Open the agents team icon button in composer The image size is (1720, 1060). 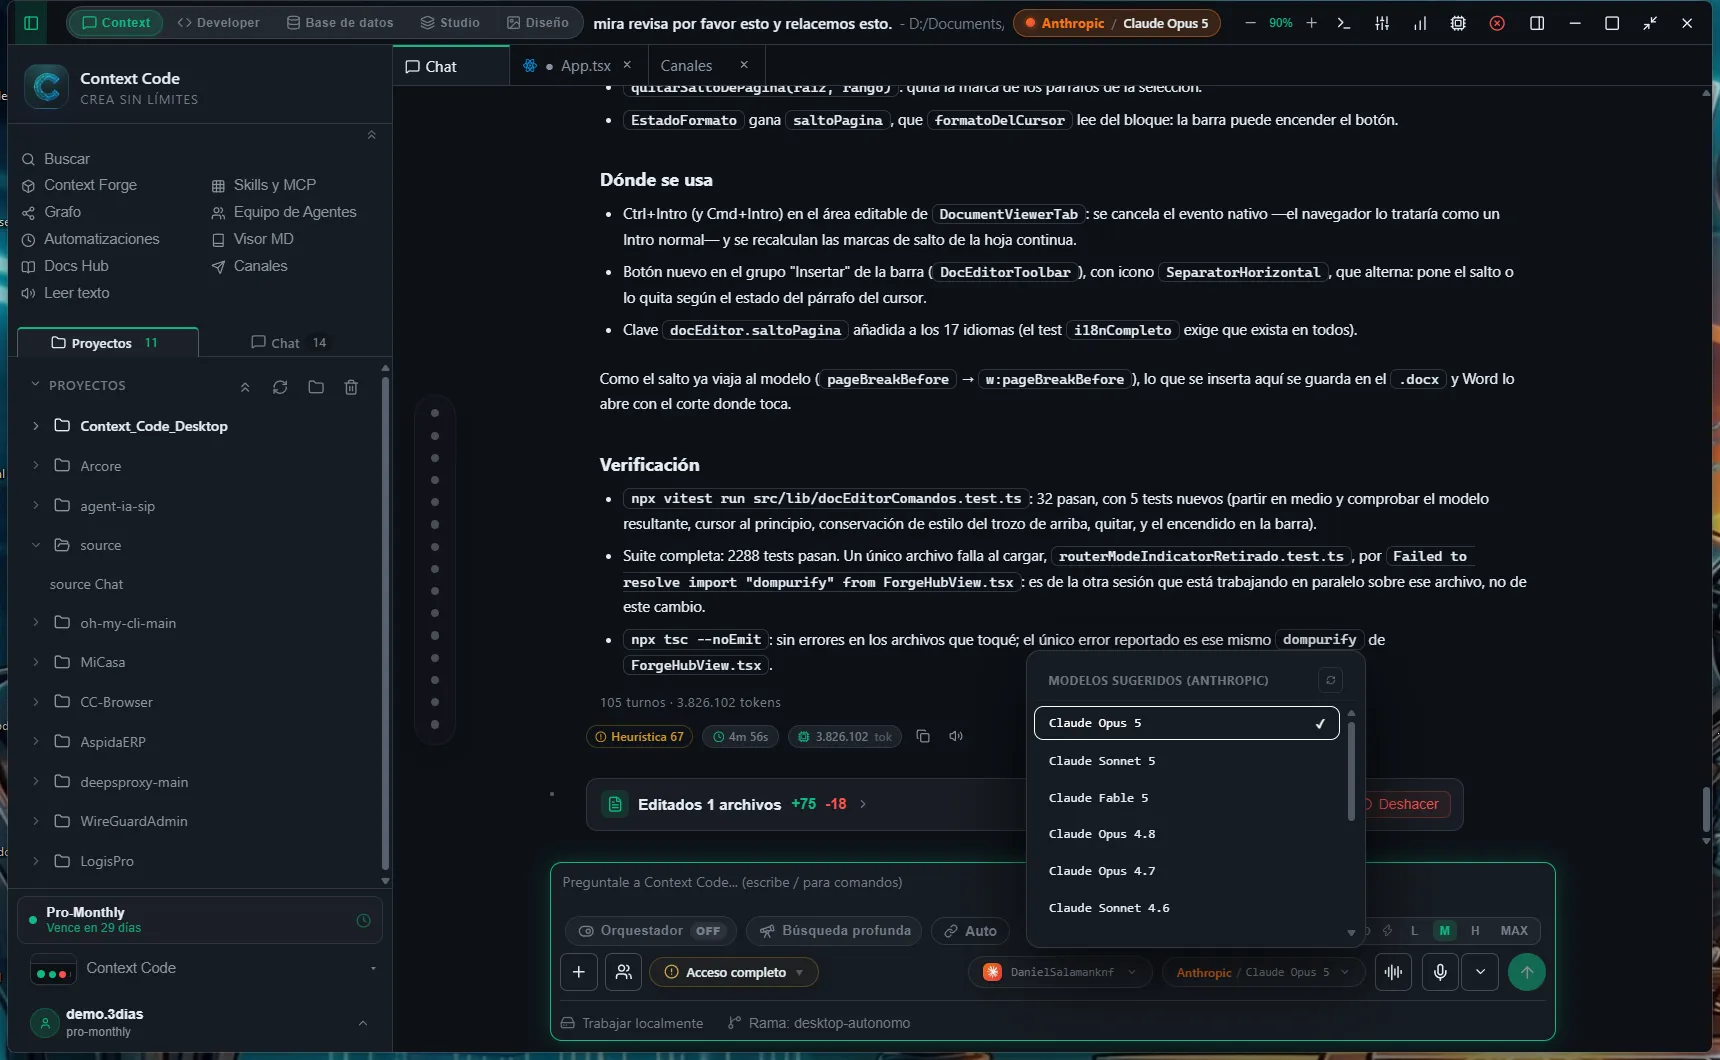pyautogui.click(x=623, y=972)
